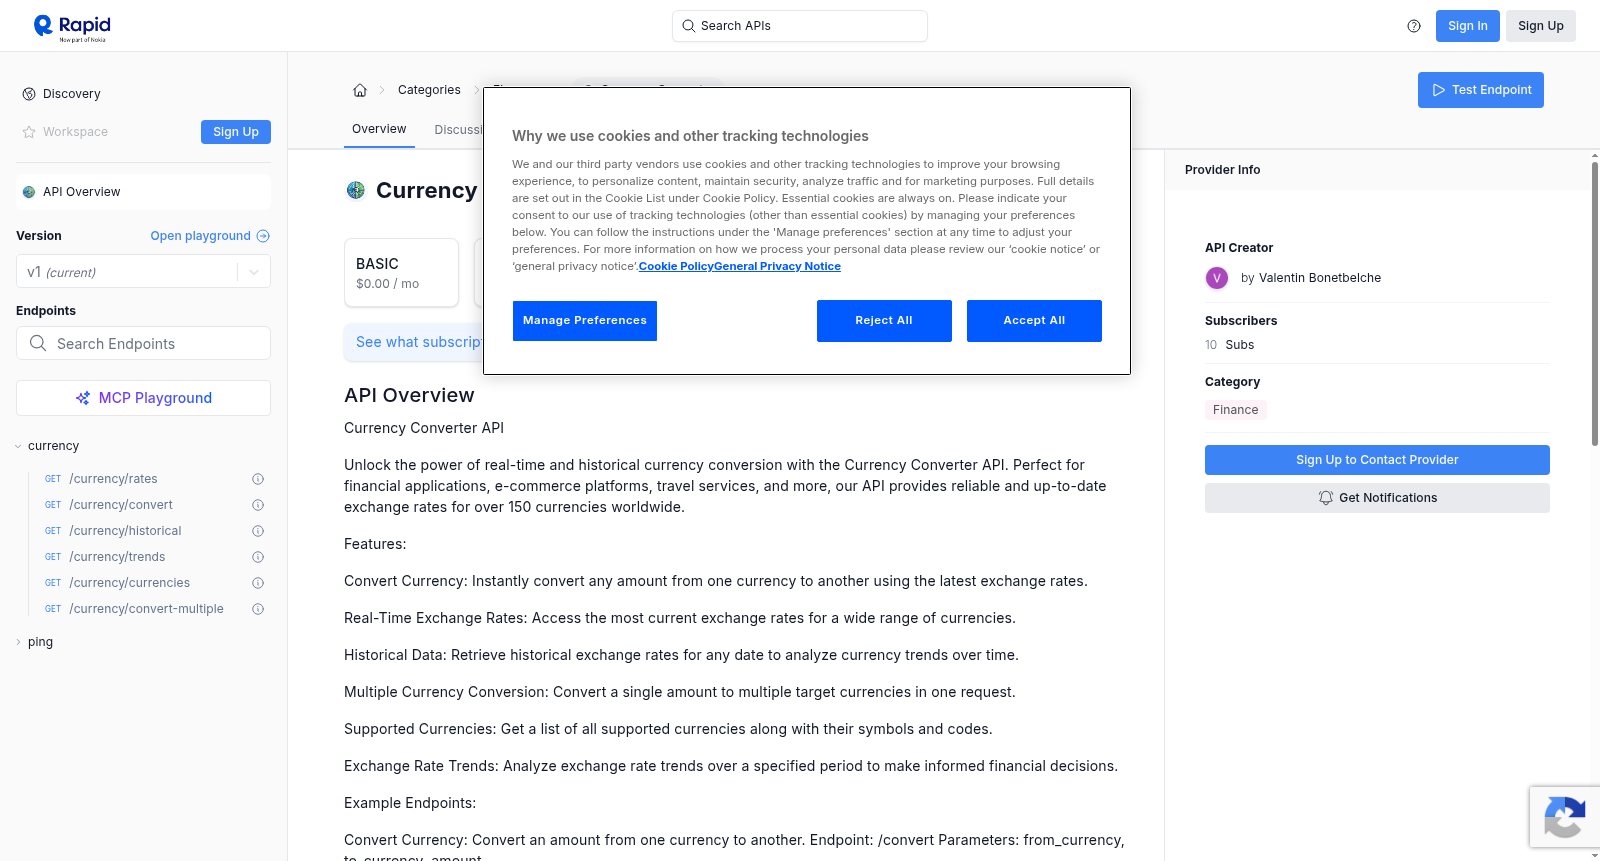Click Manage Preferences in cookie dialog
The width and height of the screenshot is (1600, 861).
pyautogui.click(x=585, y=321)
